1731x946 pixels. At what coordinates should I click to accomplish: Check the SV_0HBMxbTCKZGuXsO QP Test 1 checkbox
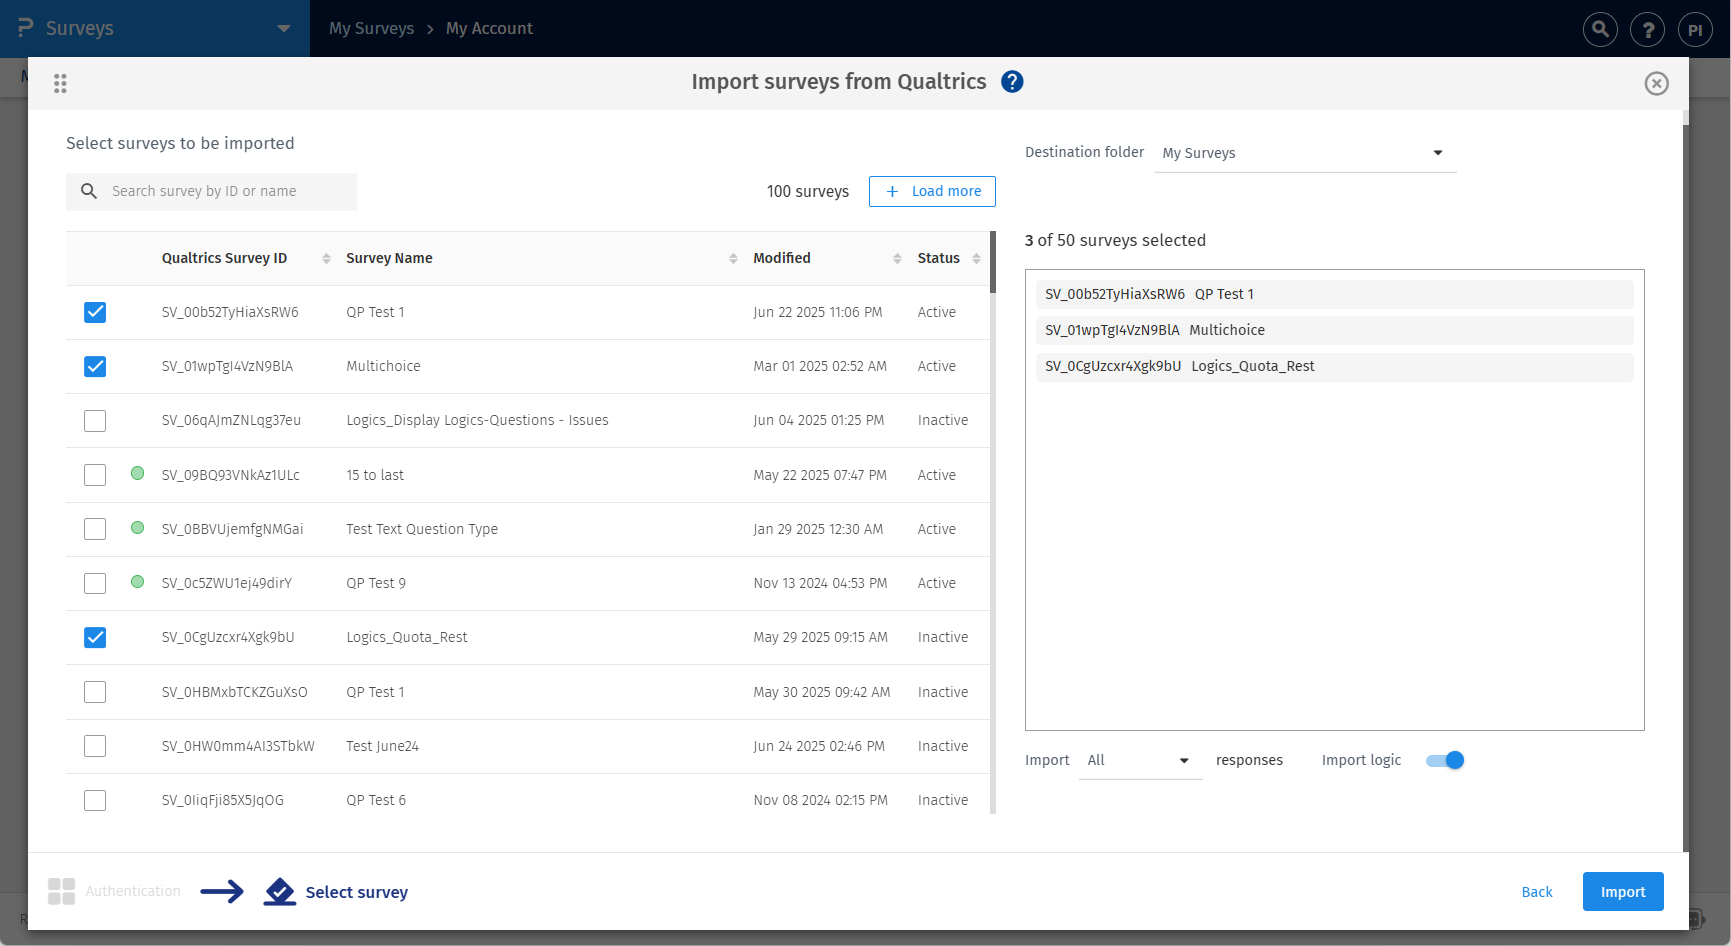click(x=95, y=692)
